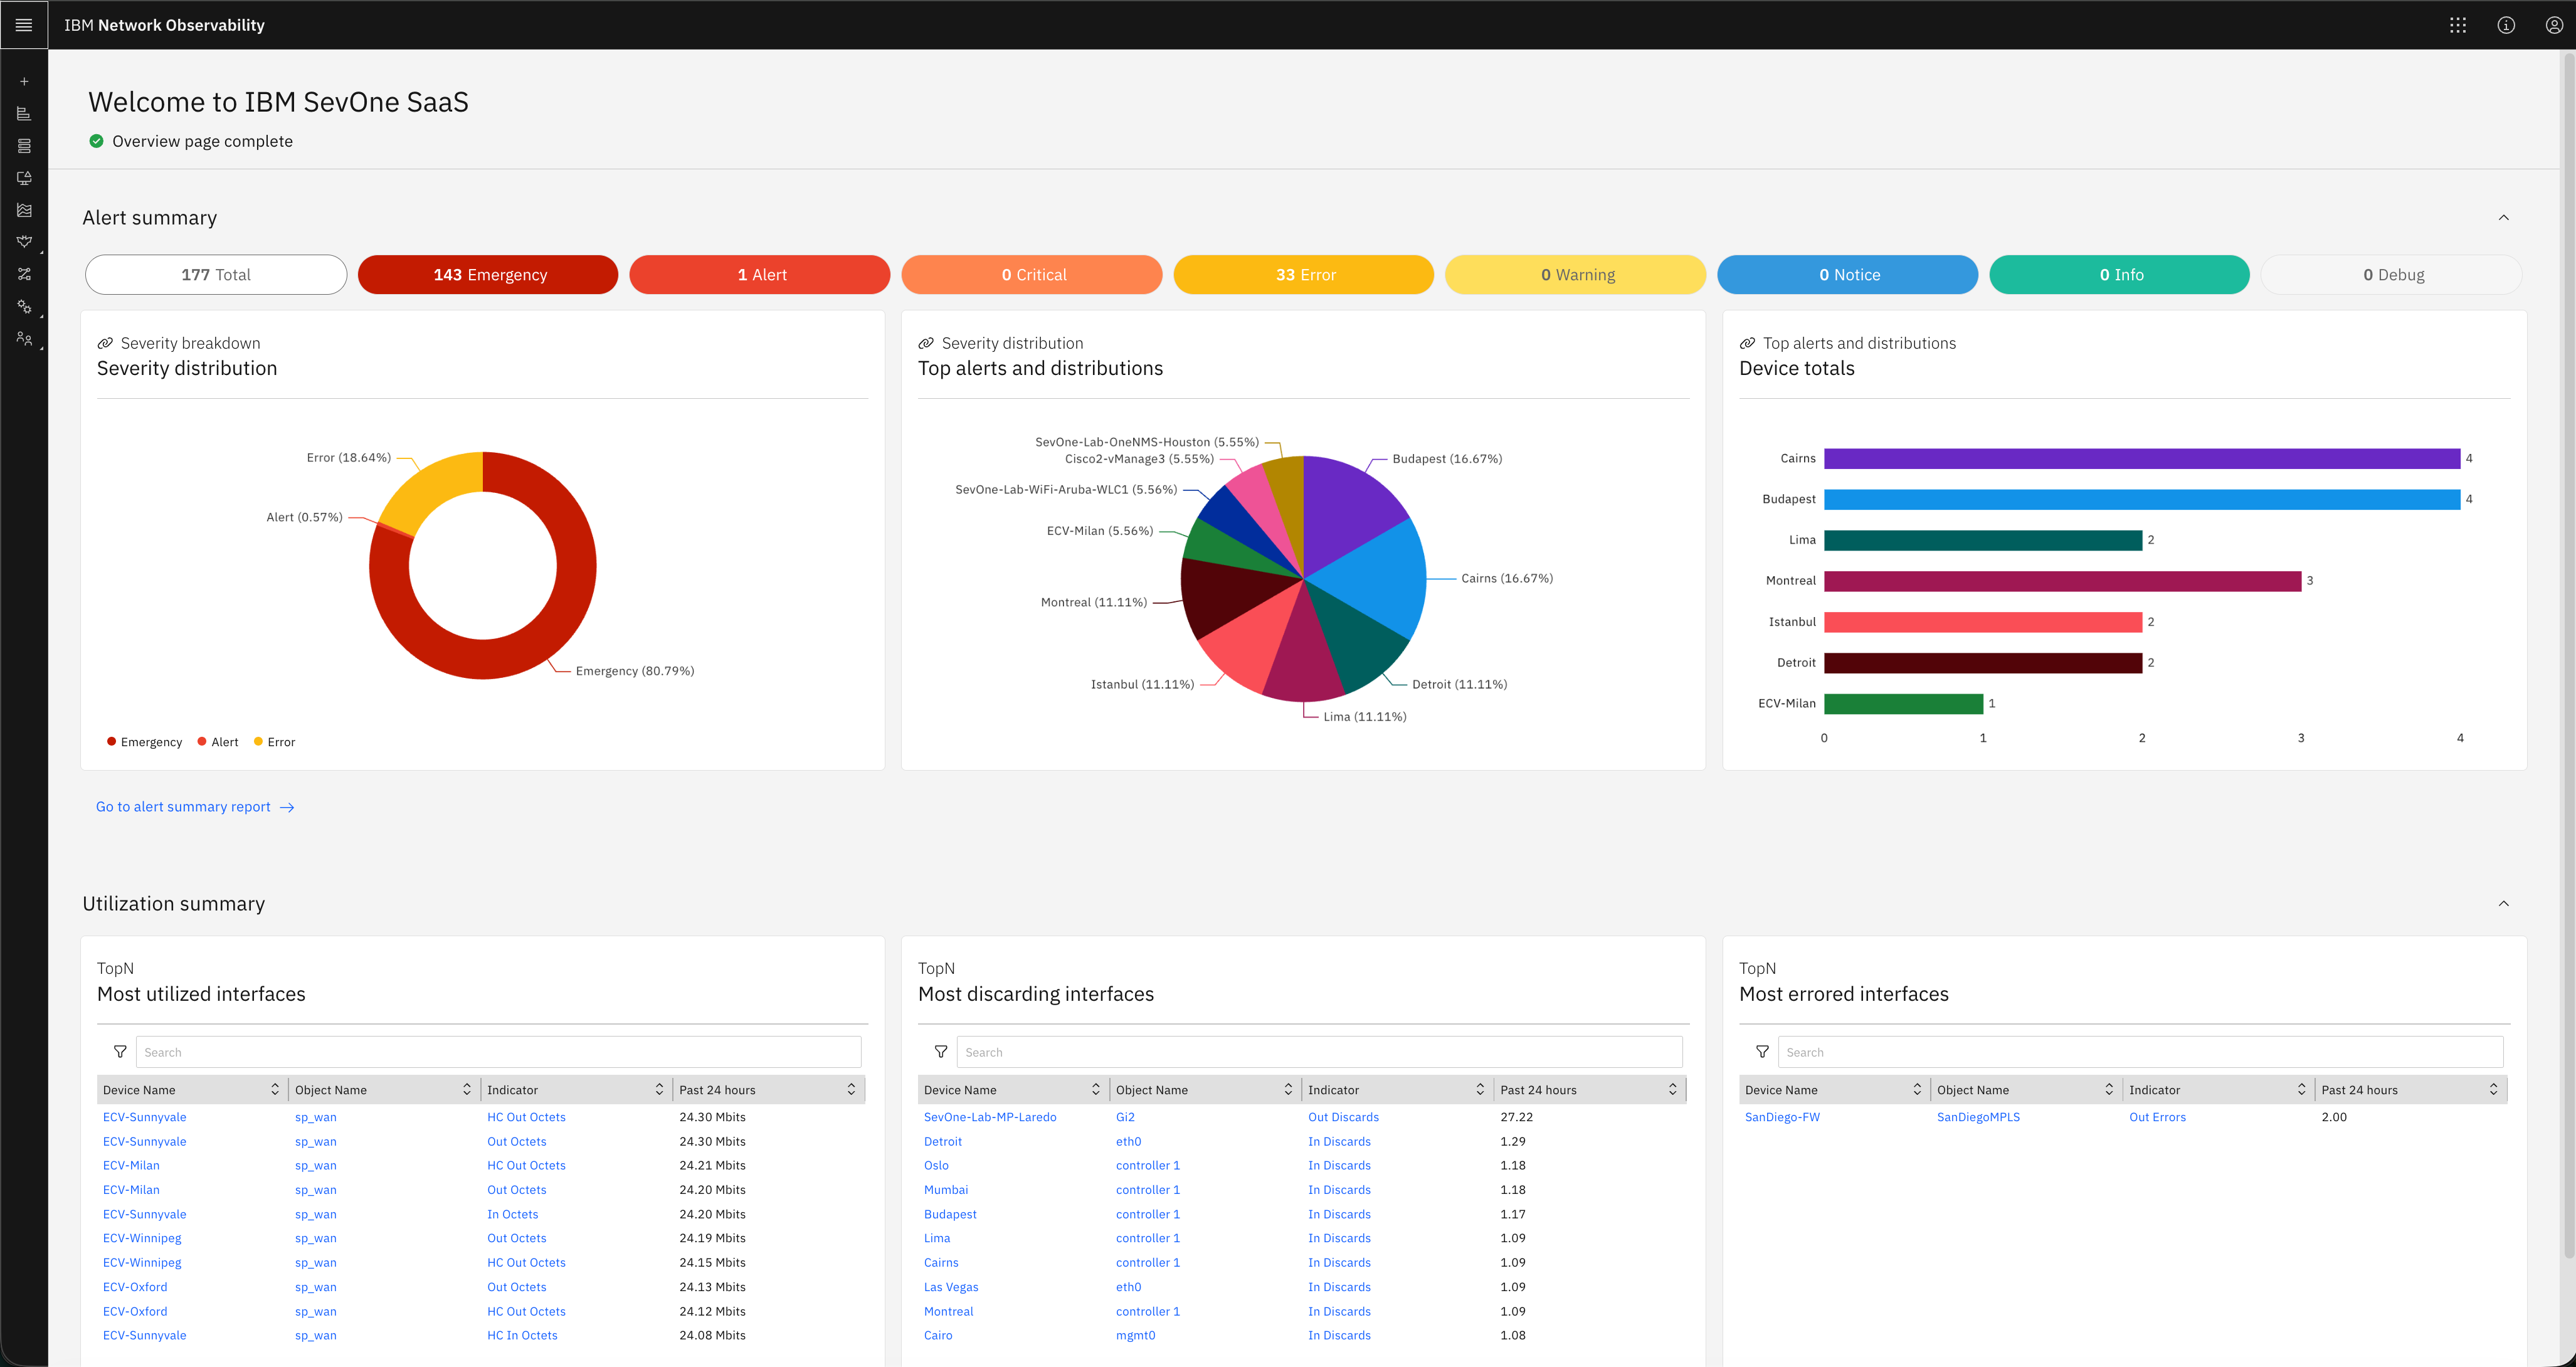Open the area chart sidebar icon
The height and width of the screenshot is (1367, 2576).
(24, 210)
